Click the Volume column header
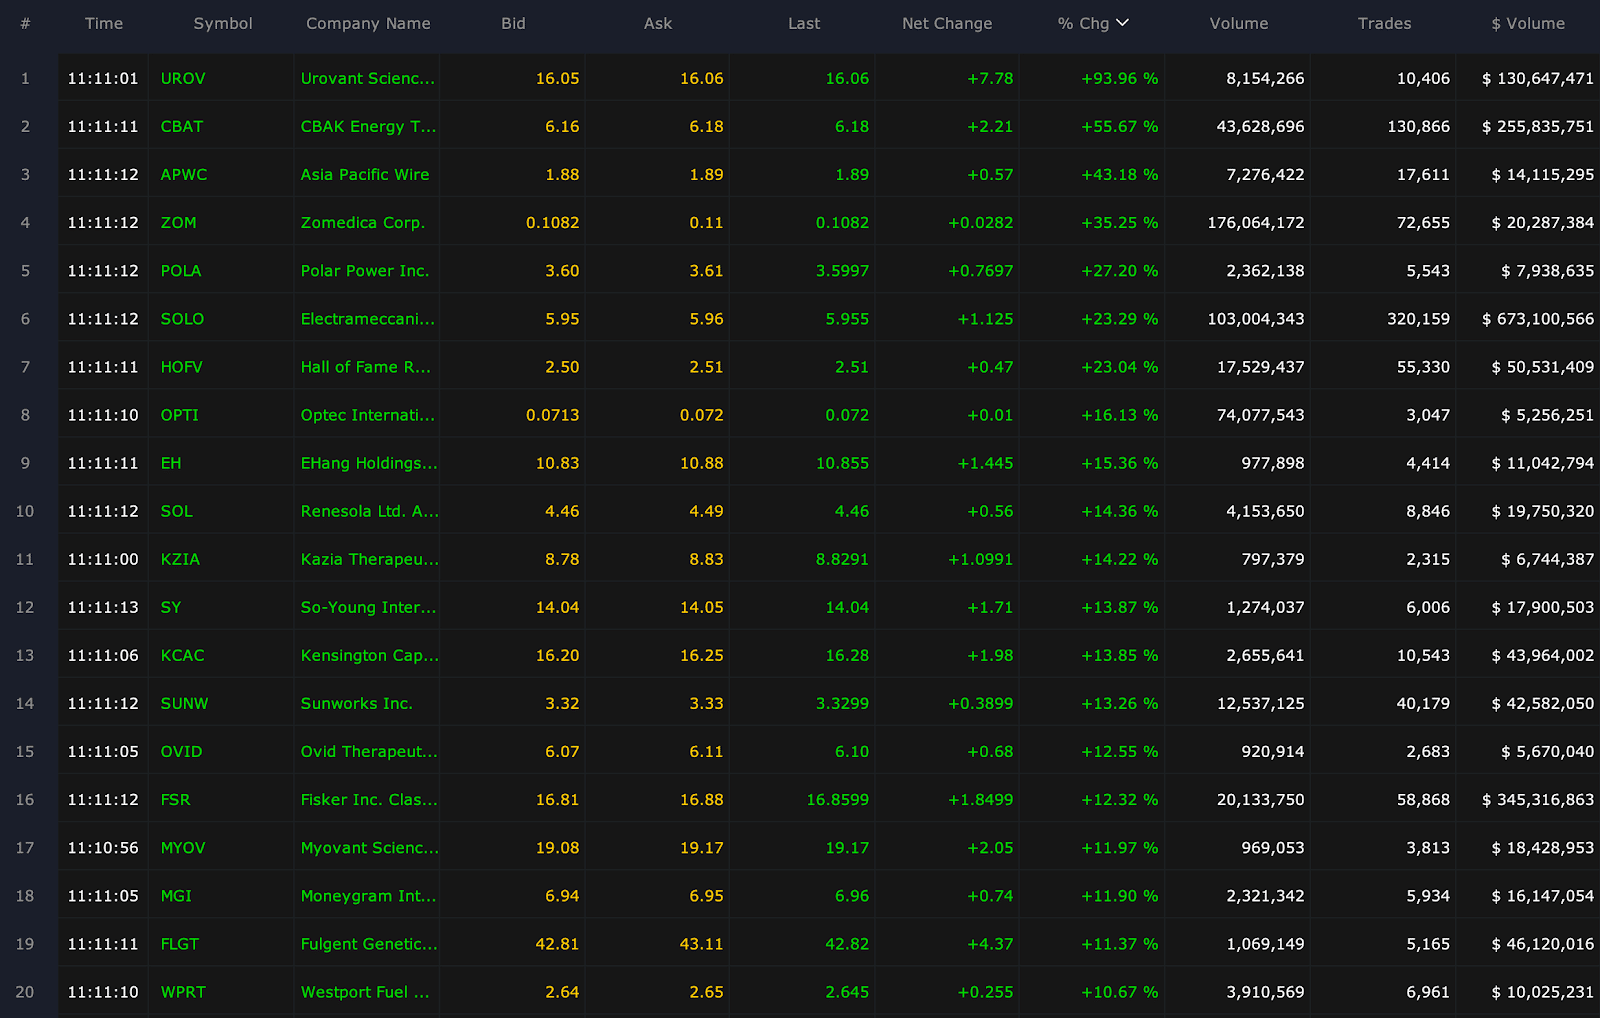The height and width of the screenshot is (1018, 1600). click(1239, 23)
